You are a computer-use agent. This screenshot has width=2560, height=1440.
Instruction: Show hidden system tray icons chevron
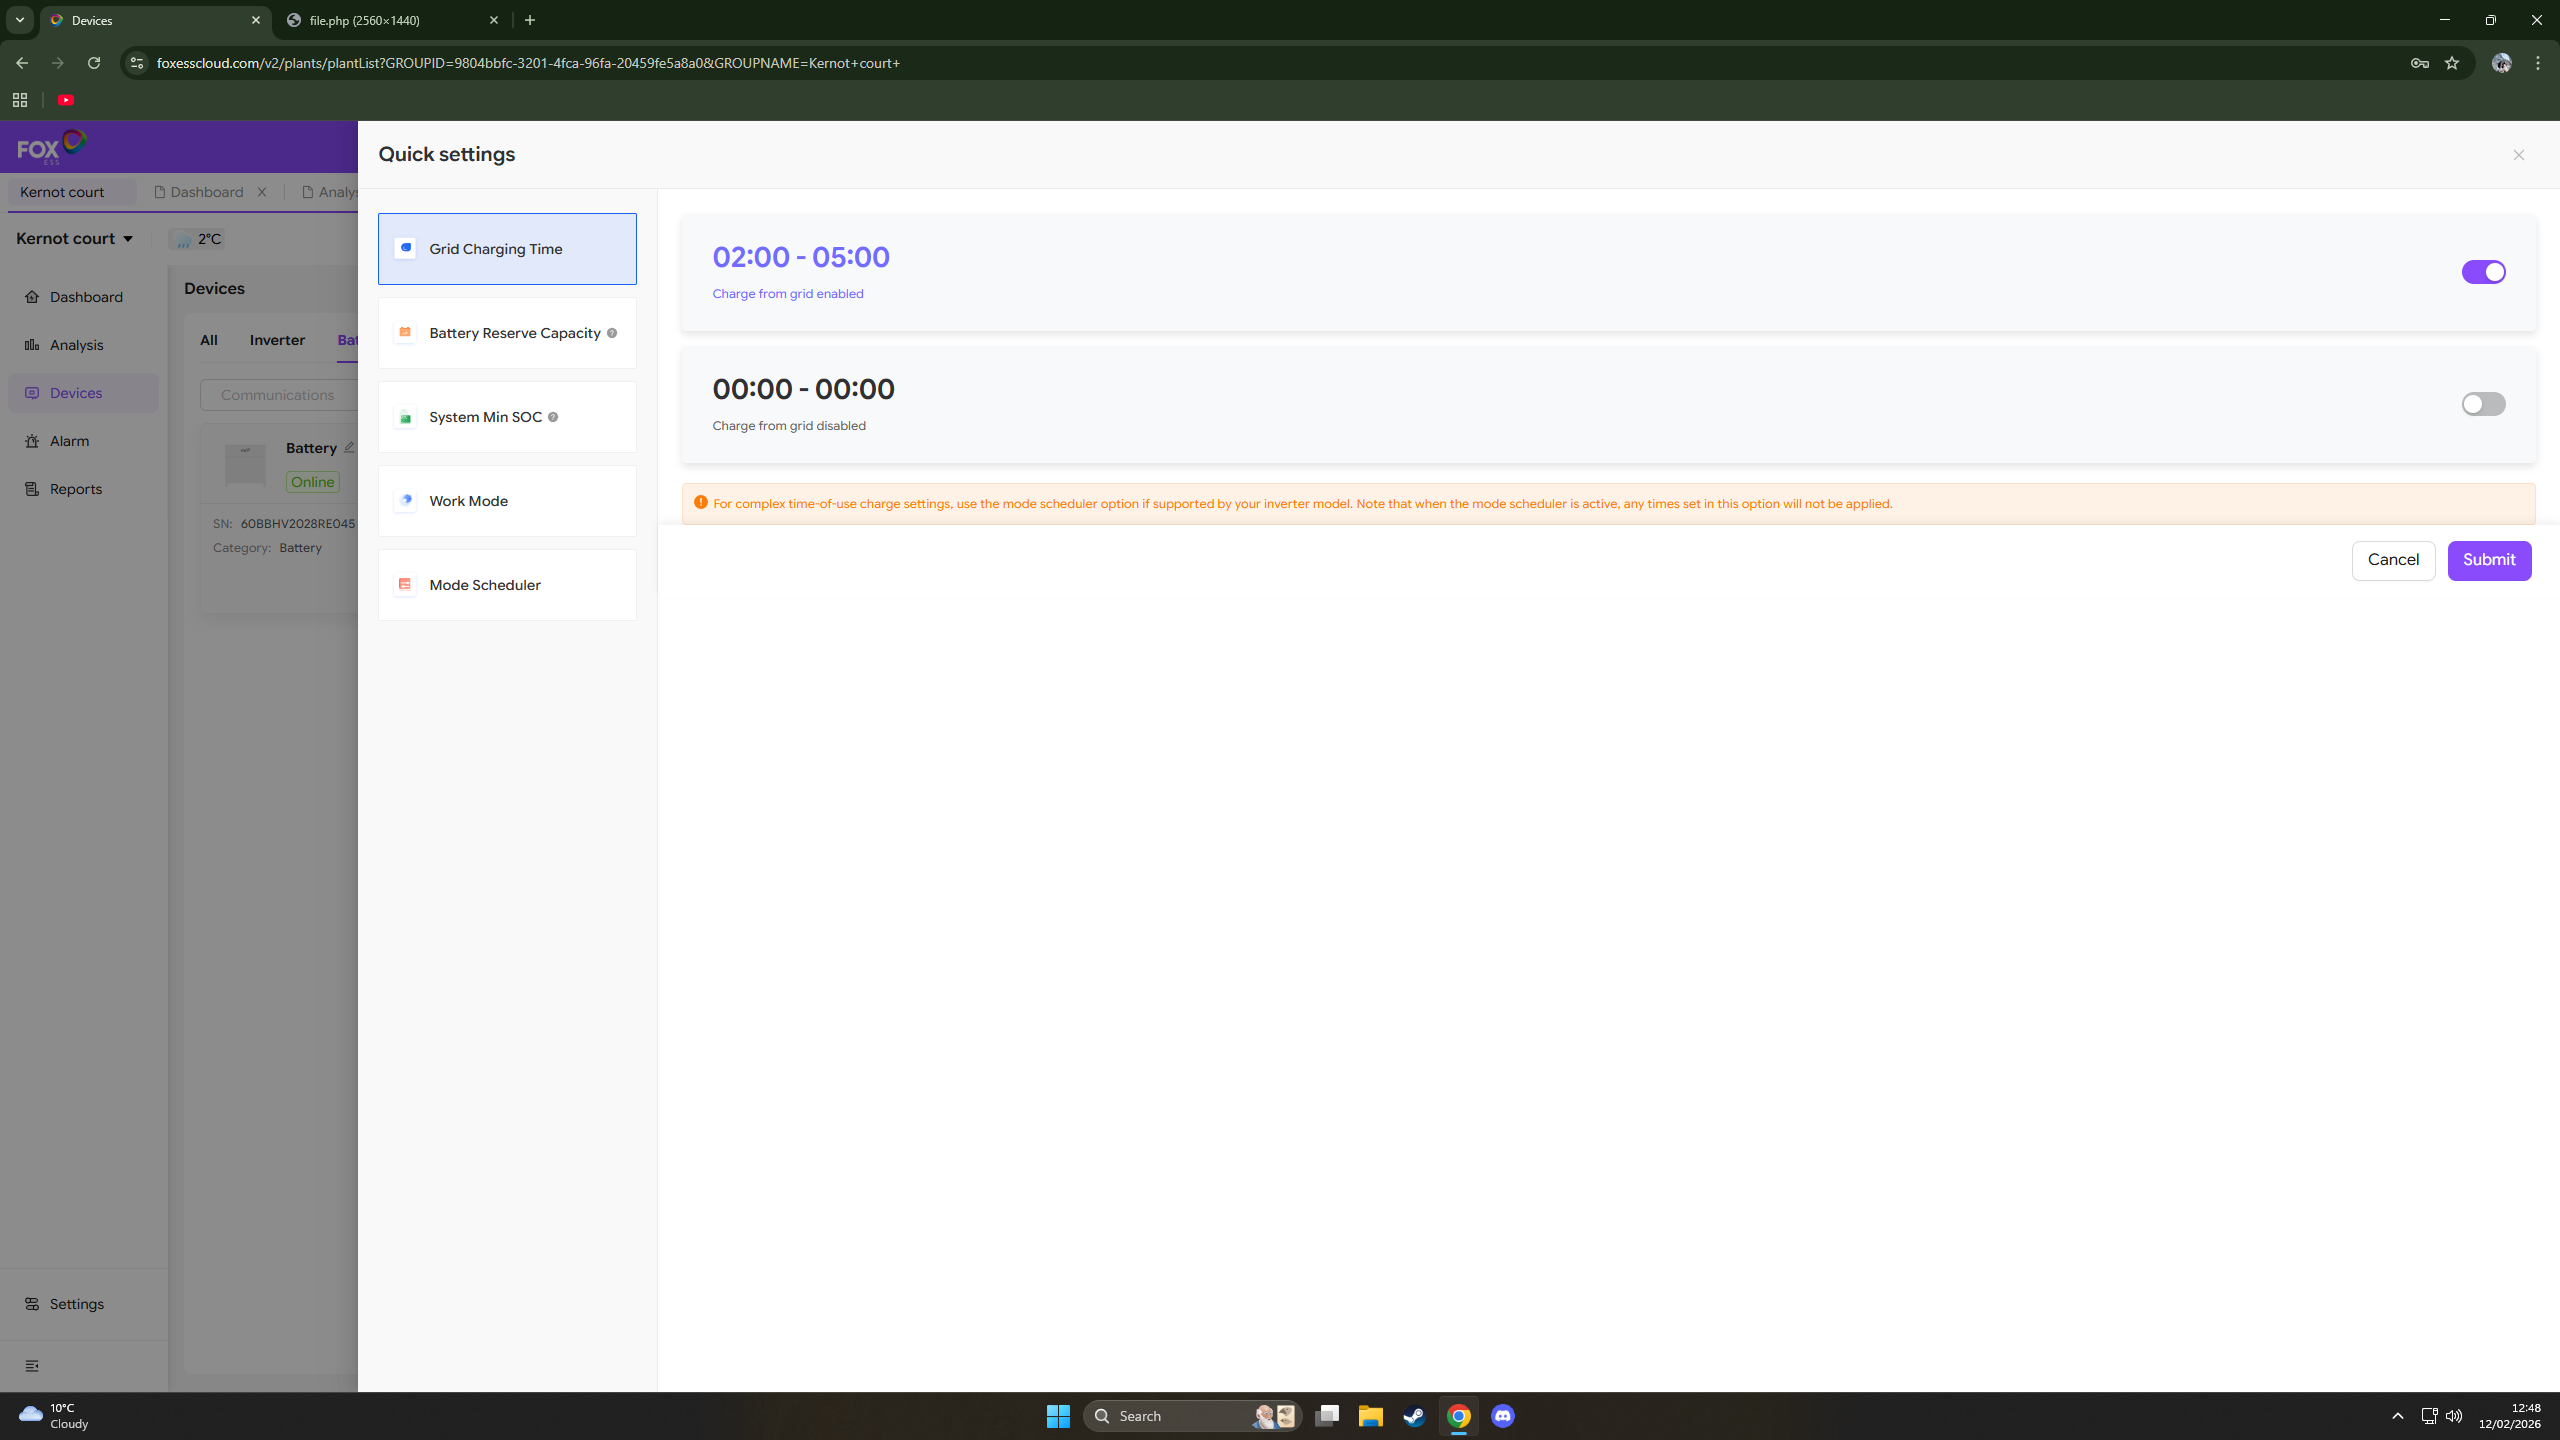click(2397, 1416)
